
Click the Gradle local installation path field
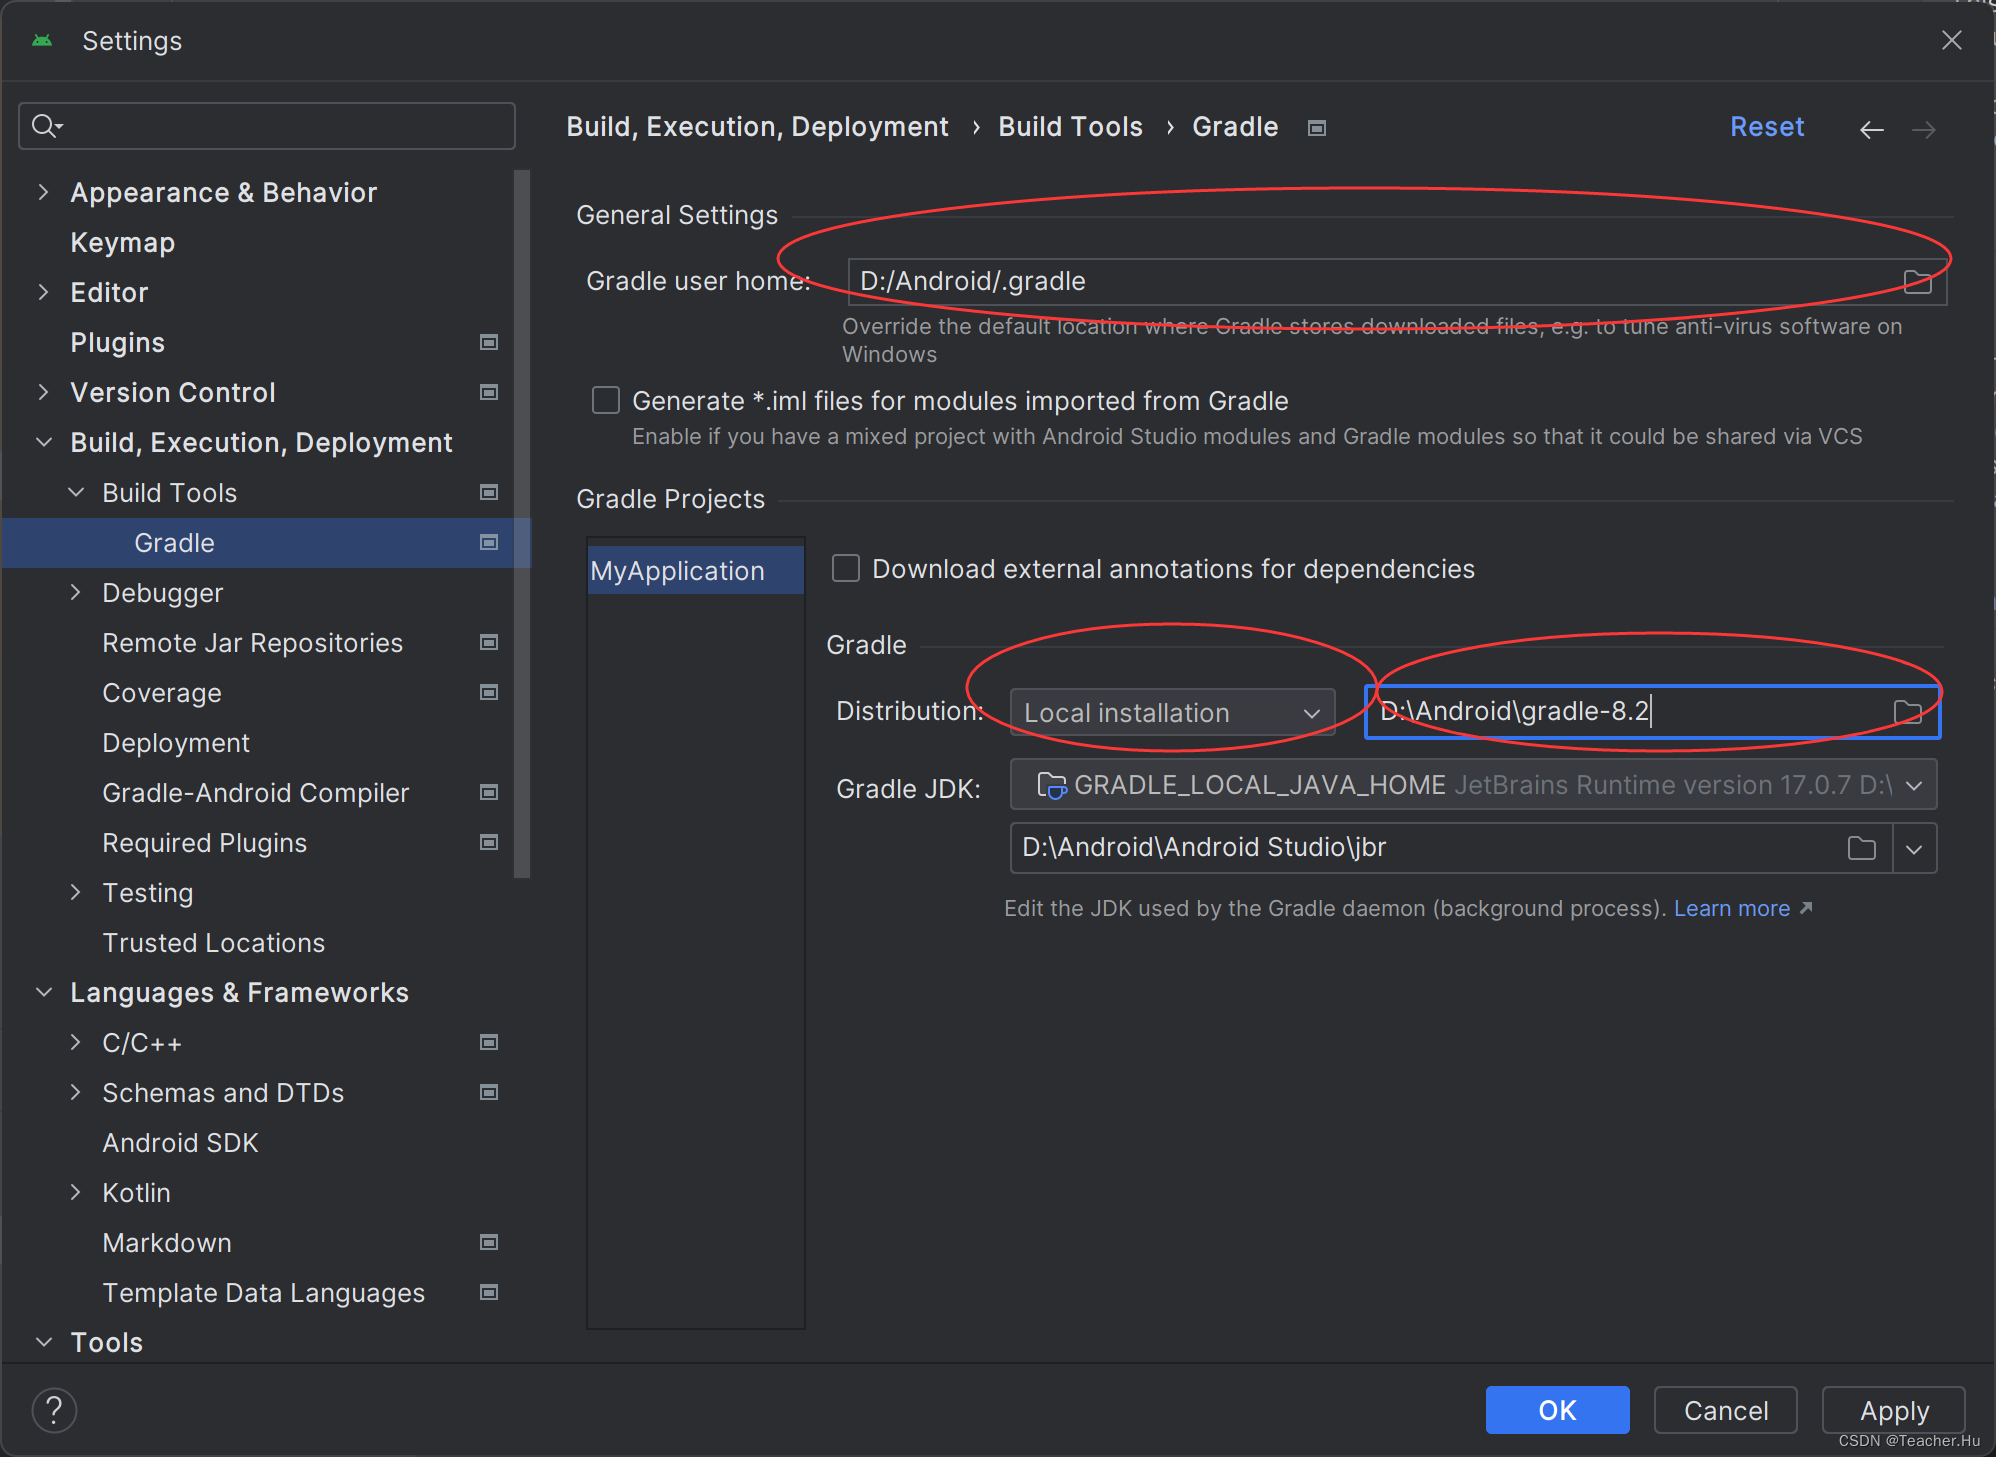1652,712
